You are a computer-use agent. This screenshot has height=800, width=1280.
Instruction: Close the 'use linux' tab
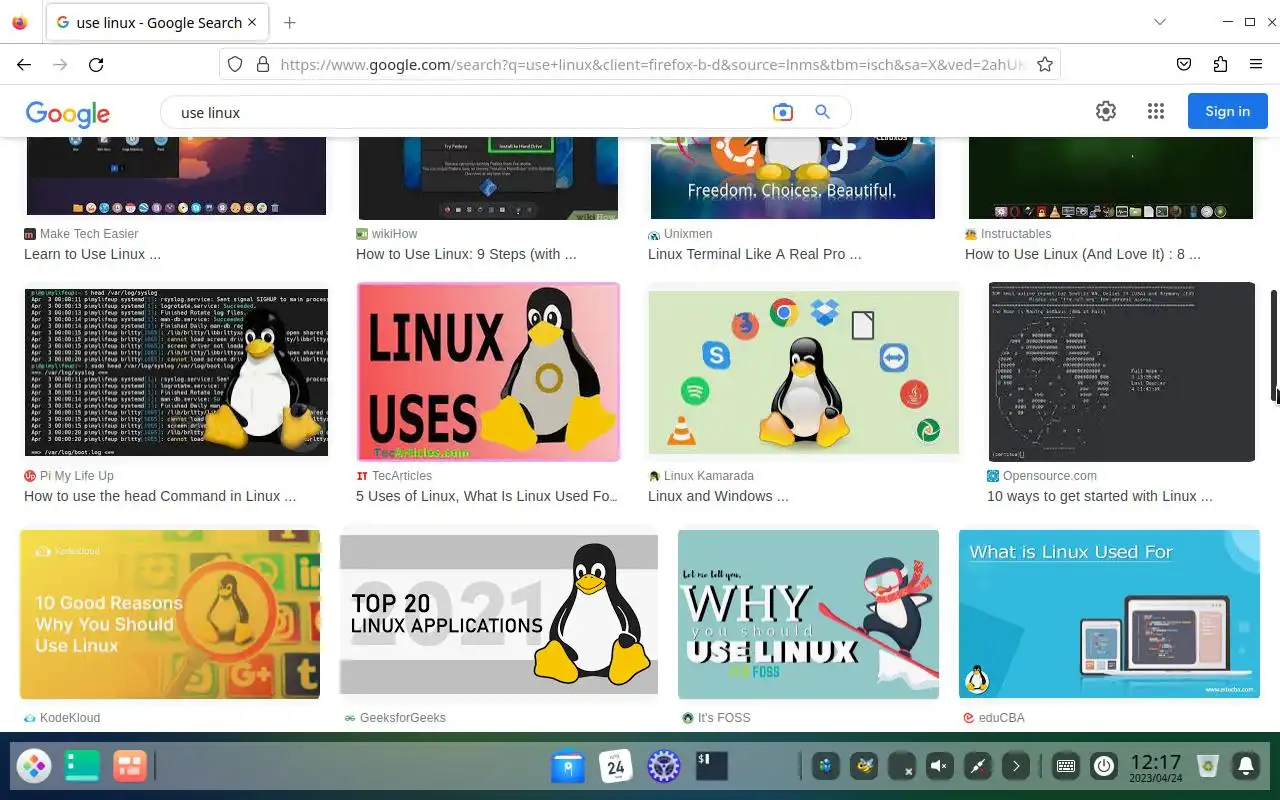[x=252, y=22]
